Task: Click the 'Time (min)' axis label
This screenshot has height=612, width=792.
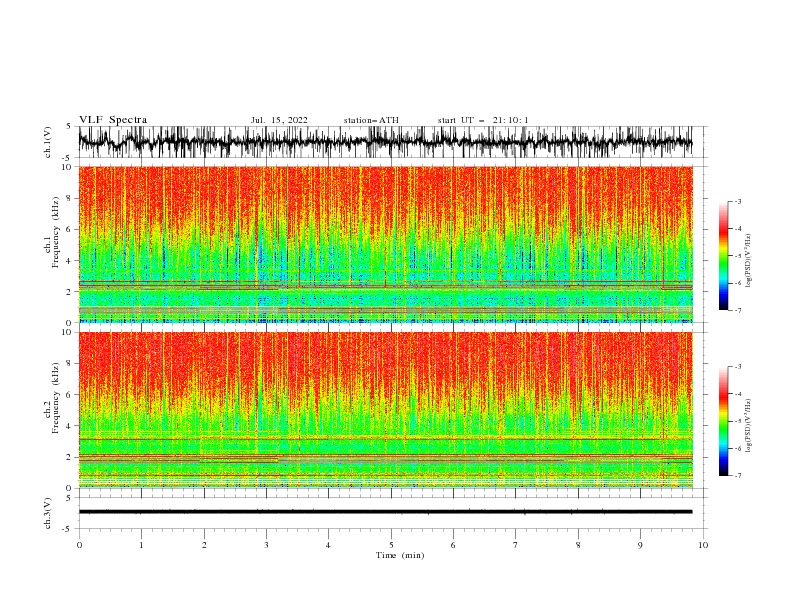Action: click(400, 555)
